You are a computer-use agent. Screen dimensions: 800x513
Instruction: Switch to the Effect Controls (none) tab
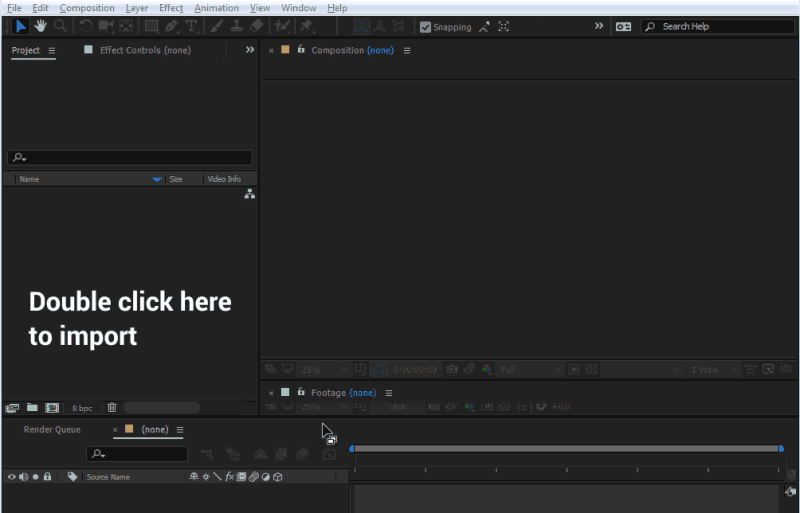[145, 50]
